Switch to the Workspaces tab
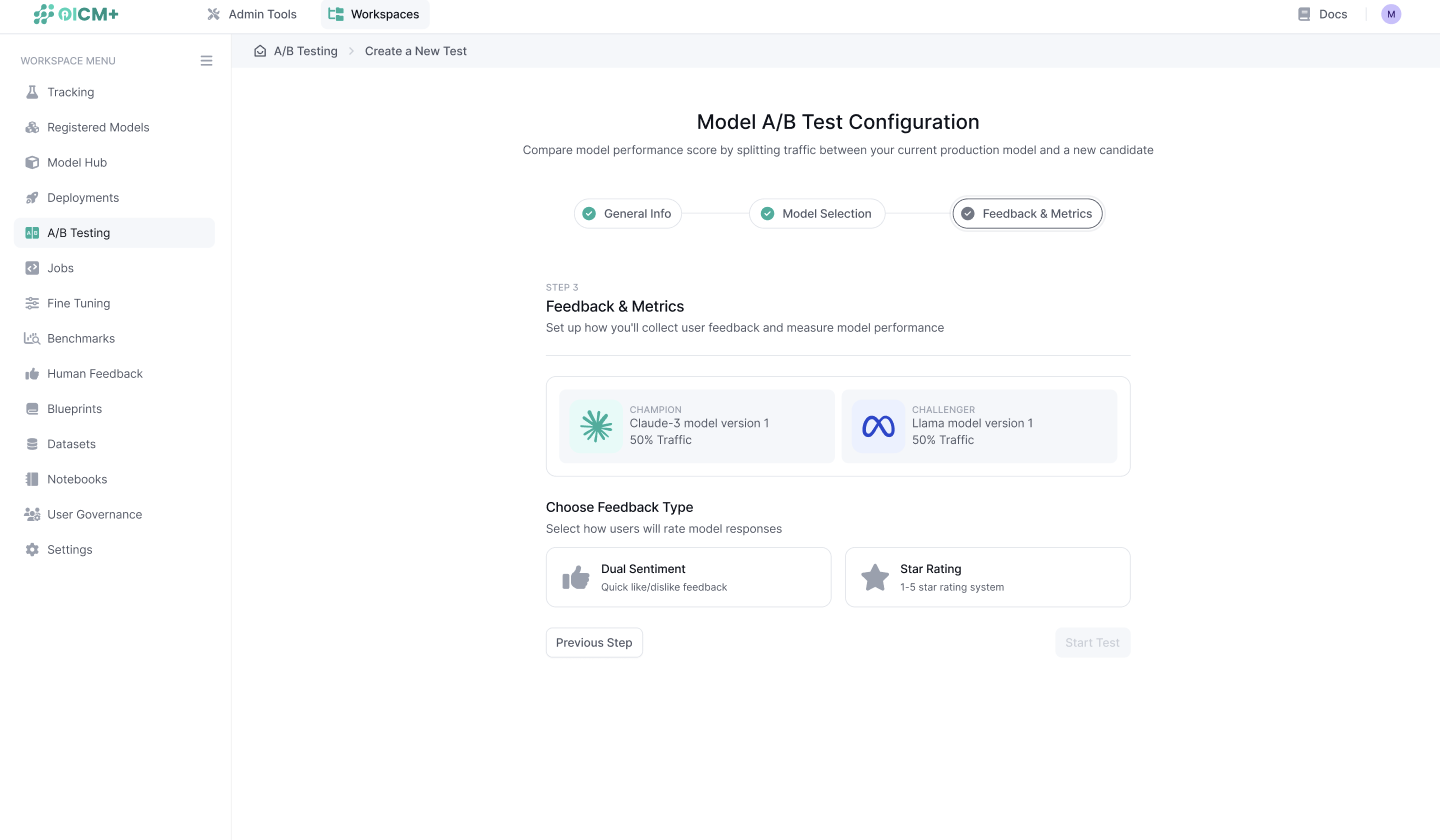Image resolution: width=1440 pixels, height=840 pixels. pyautogui.click(x=374, y=14)
